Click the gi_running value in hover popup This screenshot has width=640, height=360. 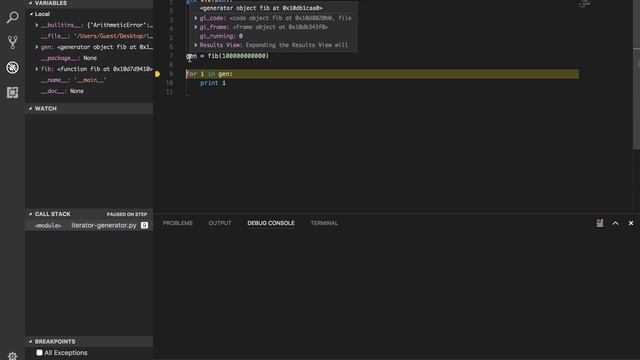[241, 36]
